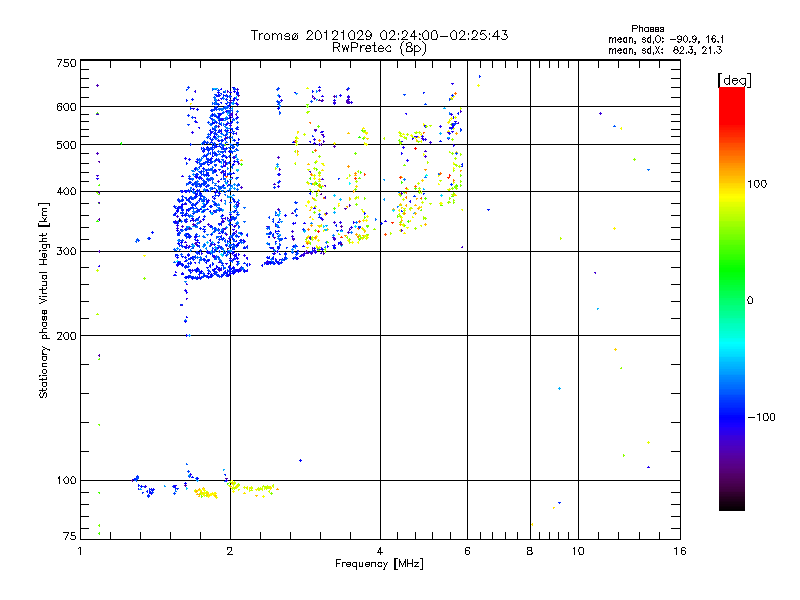Click the x-axis tick label "16"
Viewport: 800px width, 600px height.
pos(680,551)
